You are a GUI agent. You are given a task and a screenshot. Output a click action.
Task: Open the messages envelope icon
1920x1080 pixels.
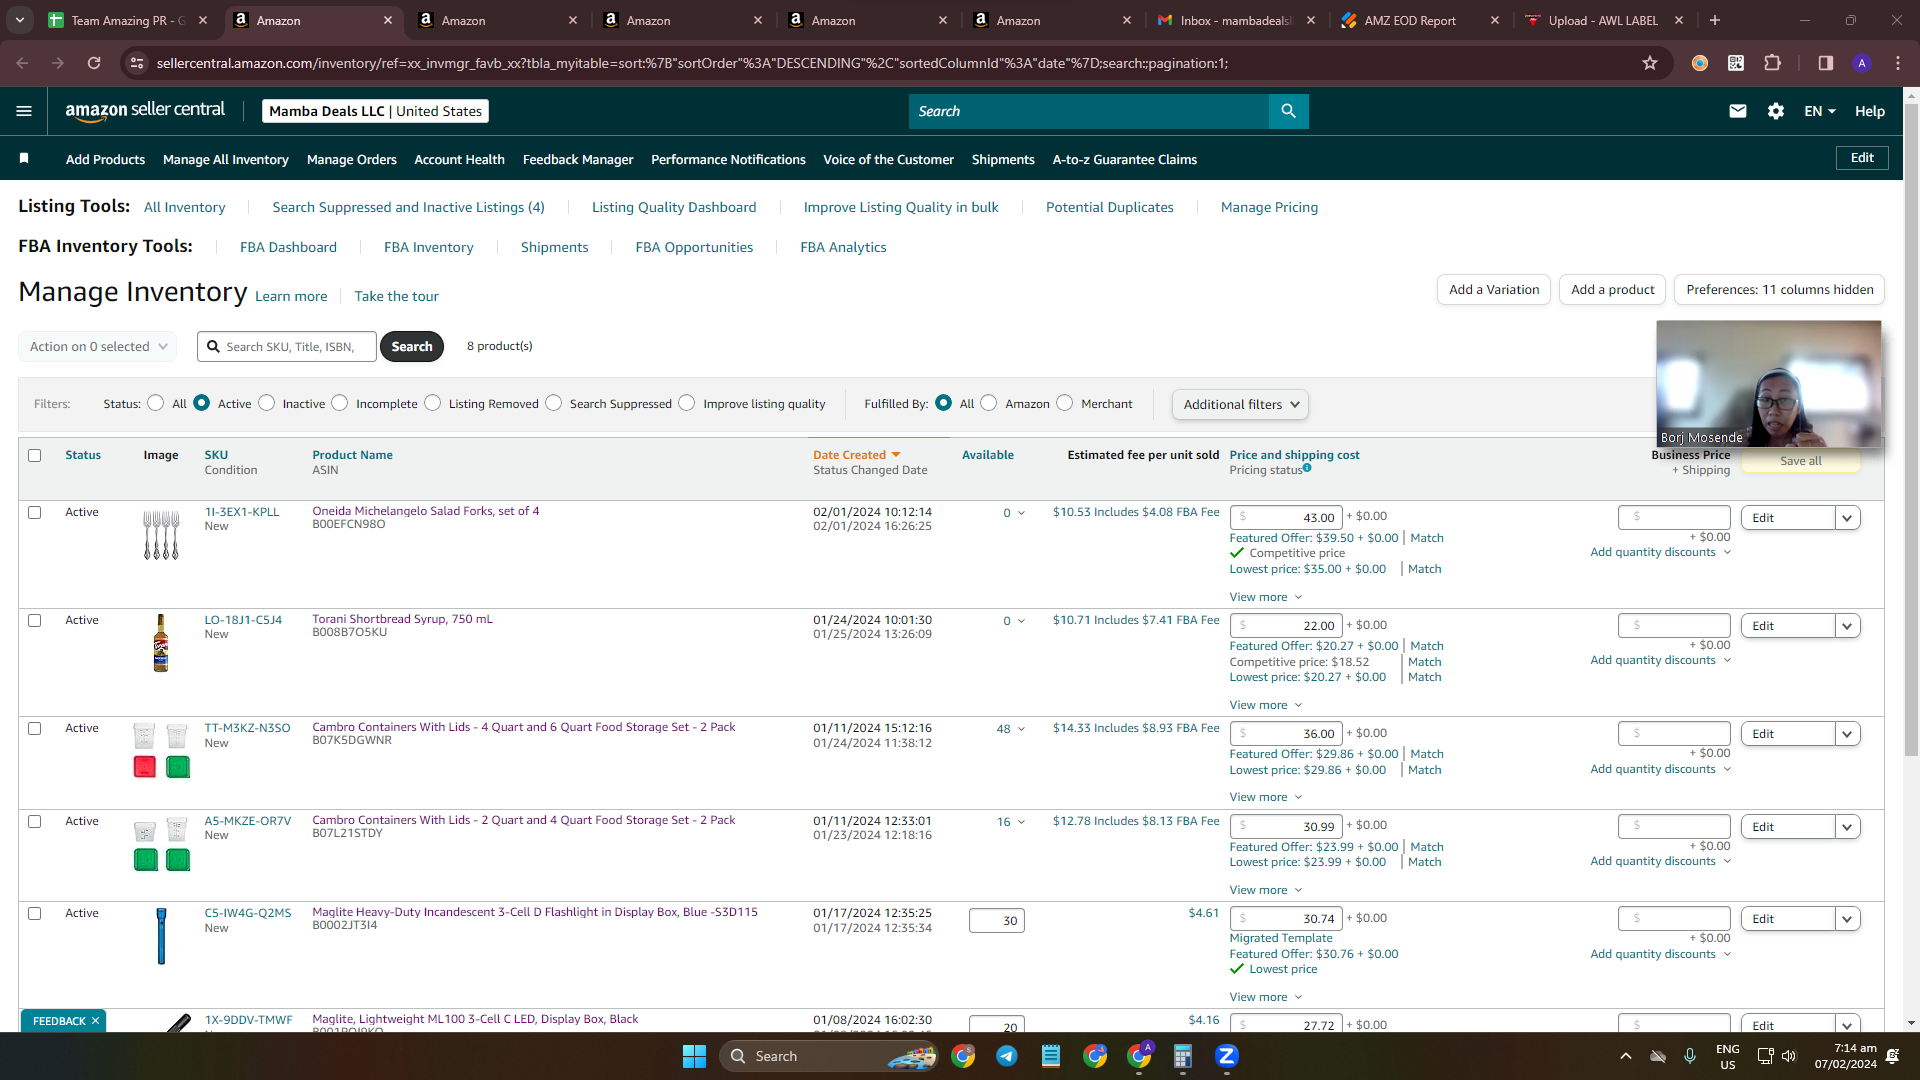[x=1738, y=111]
